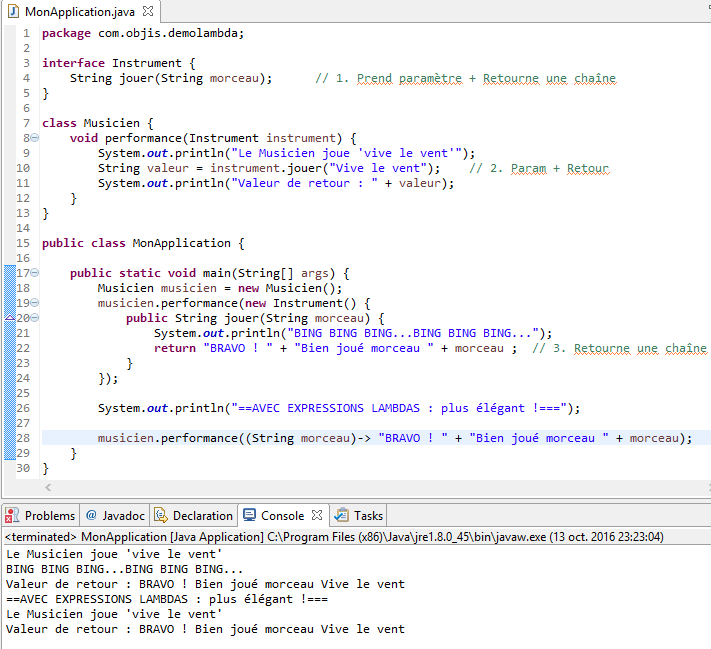The image size is (711, 649).
Task: Close the Console view tab
Action: click(x=317, y=516)
